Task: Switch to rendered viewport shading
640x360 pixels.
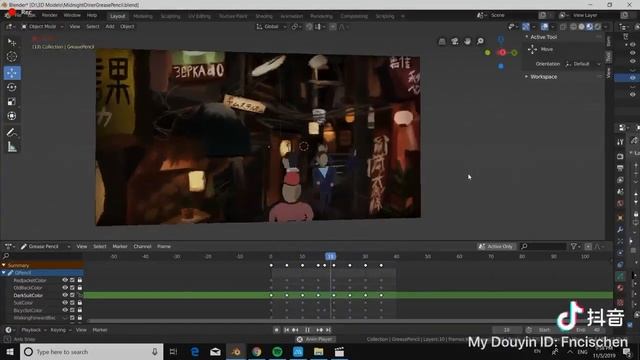Action: (x=598, y=27)
